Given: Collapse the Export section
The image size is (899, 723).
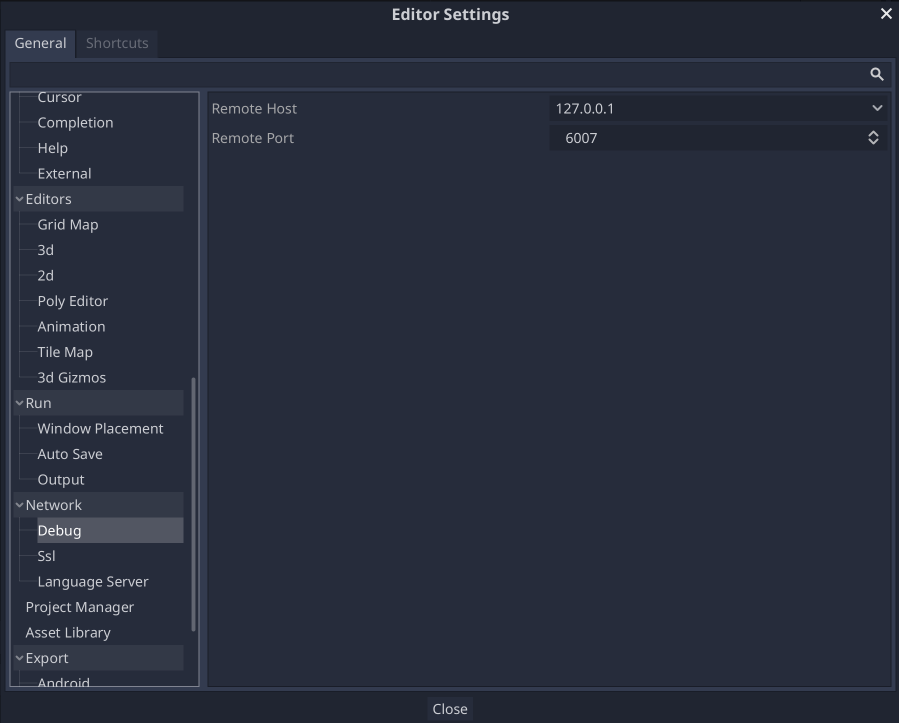Looking at the screenshot, I should click(18, 657).
